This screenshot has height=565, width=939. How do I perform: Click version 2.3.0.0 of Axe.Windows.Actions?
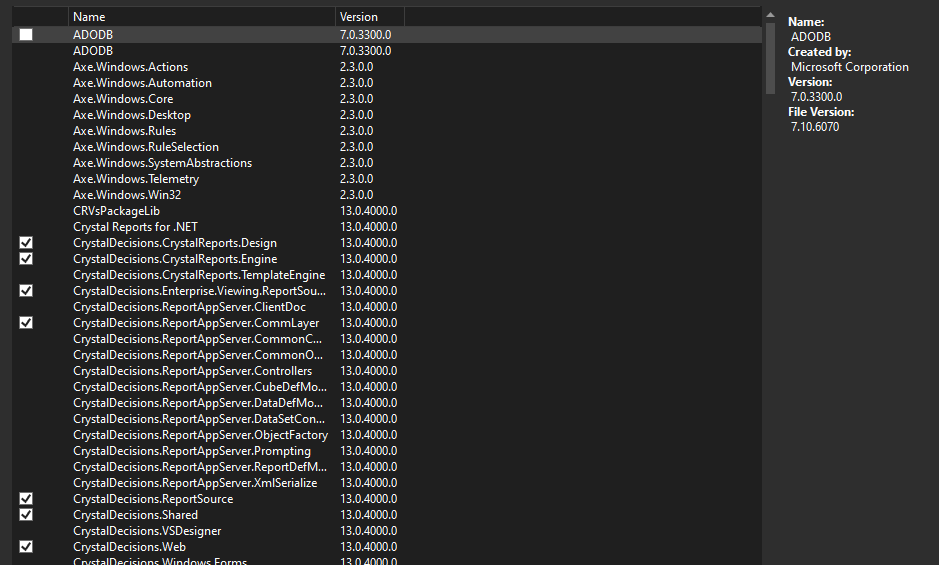pos(356,67)
